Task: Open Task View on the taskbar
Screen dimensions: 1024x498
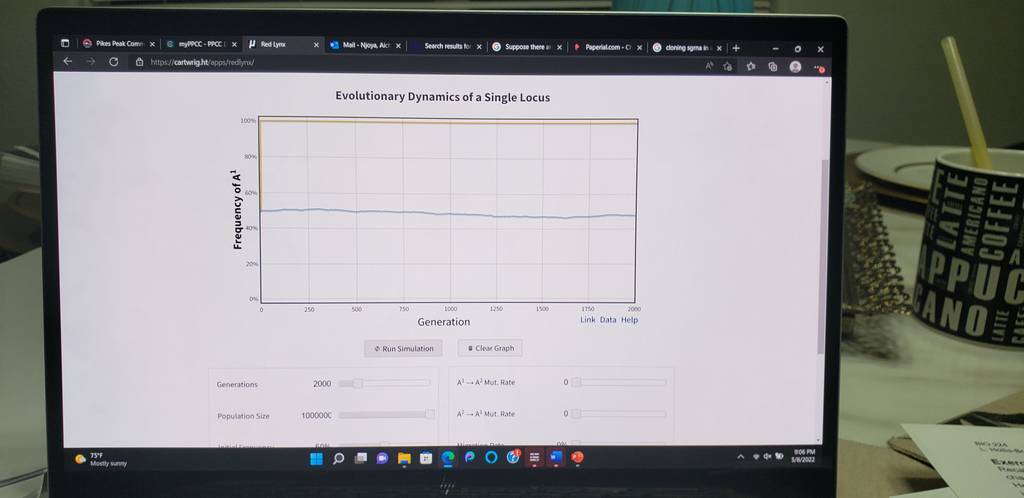Action: click(360, 459)
